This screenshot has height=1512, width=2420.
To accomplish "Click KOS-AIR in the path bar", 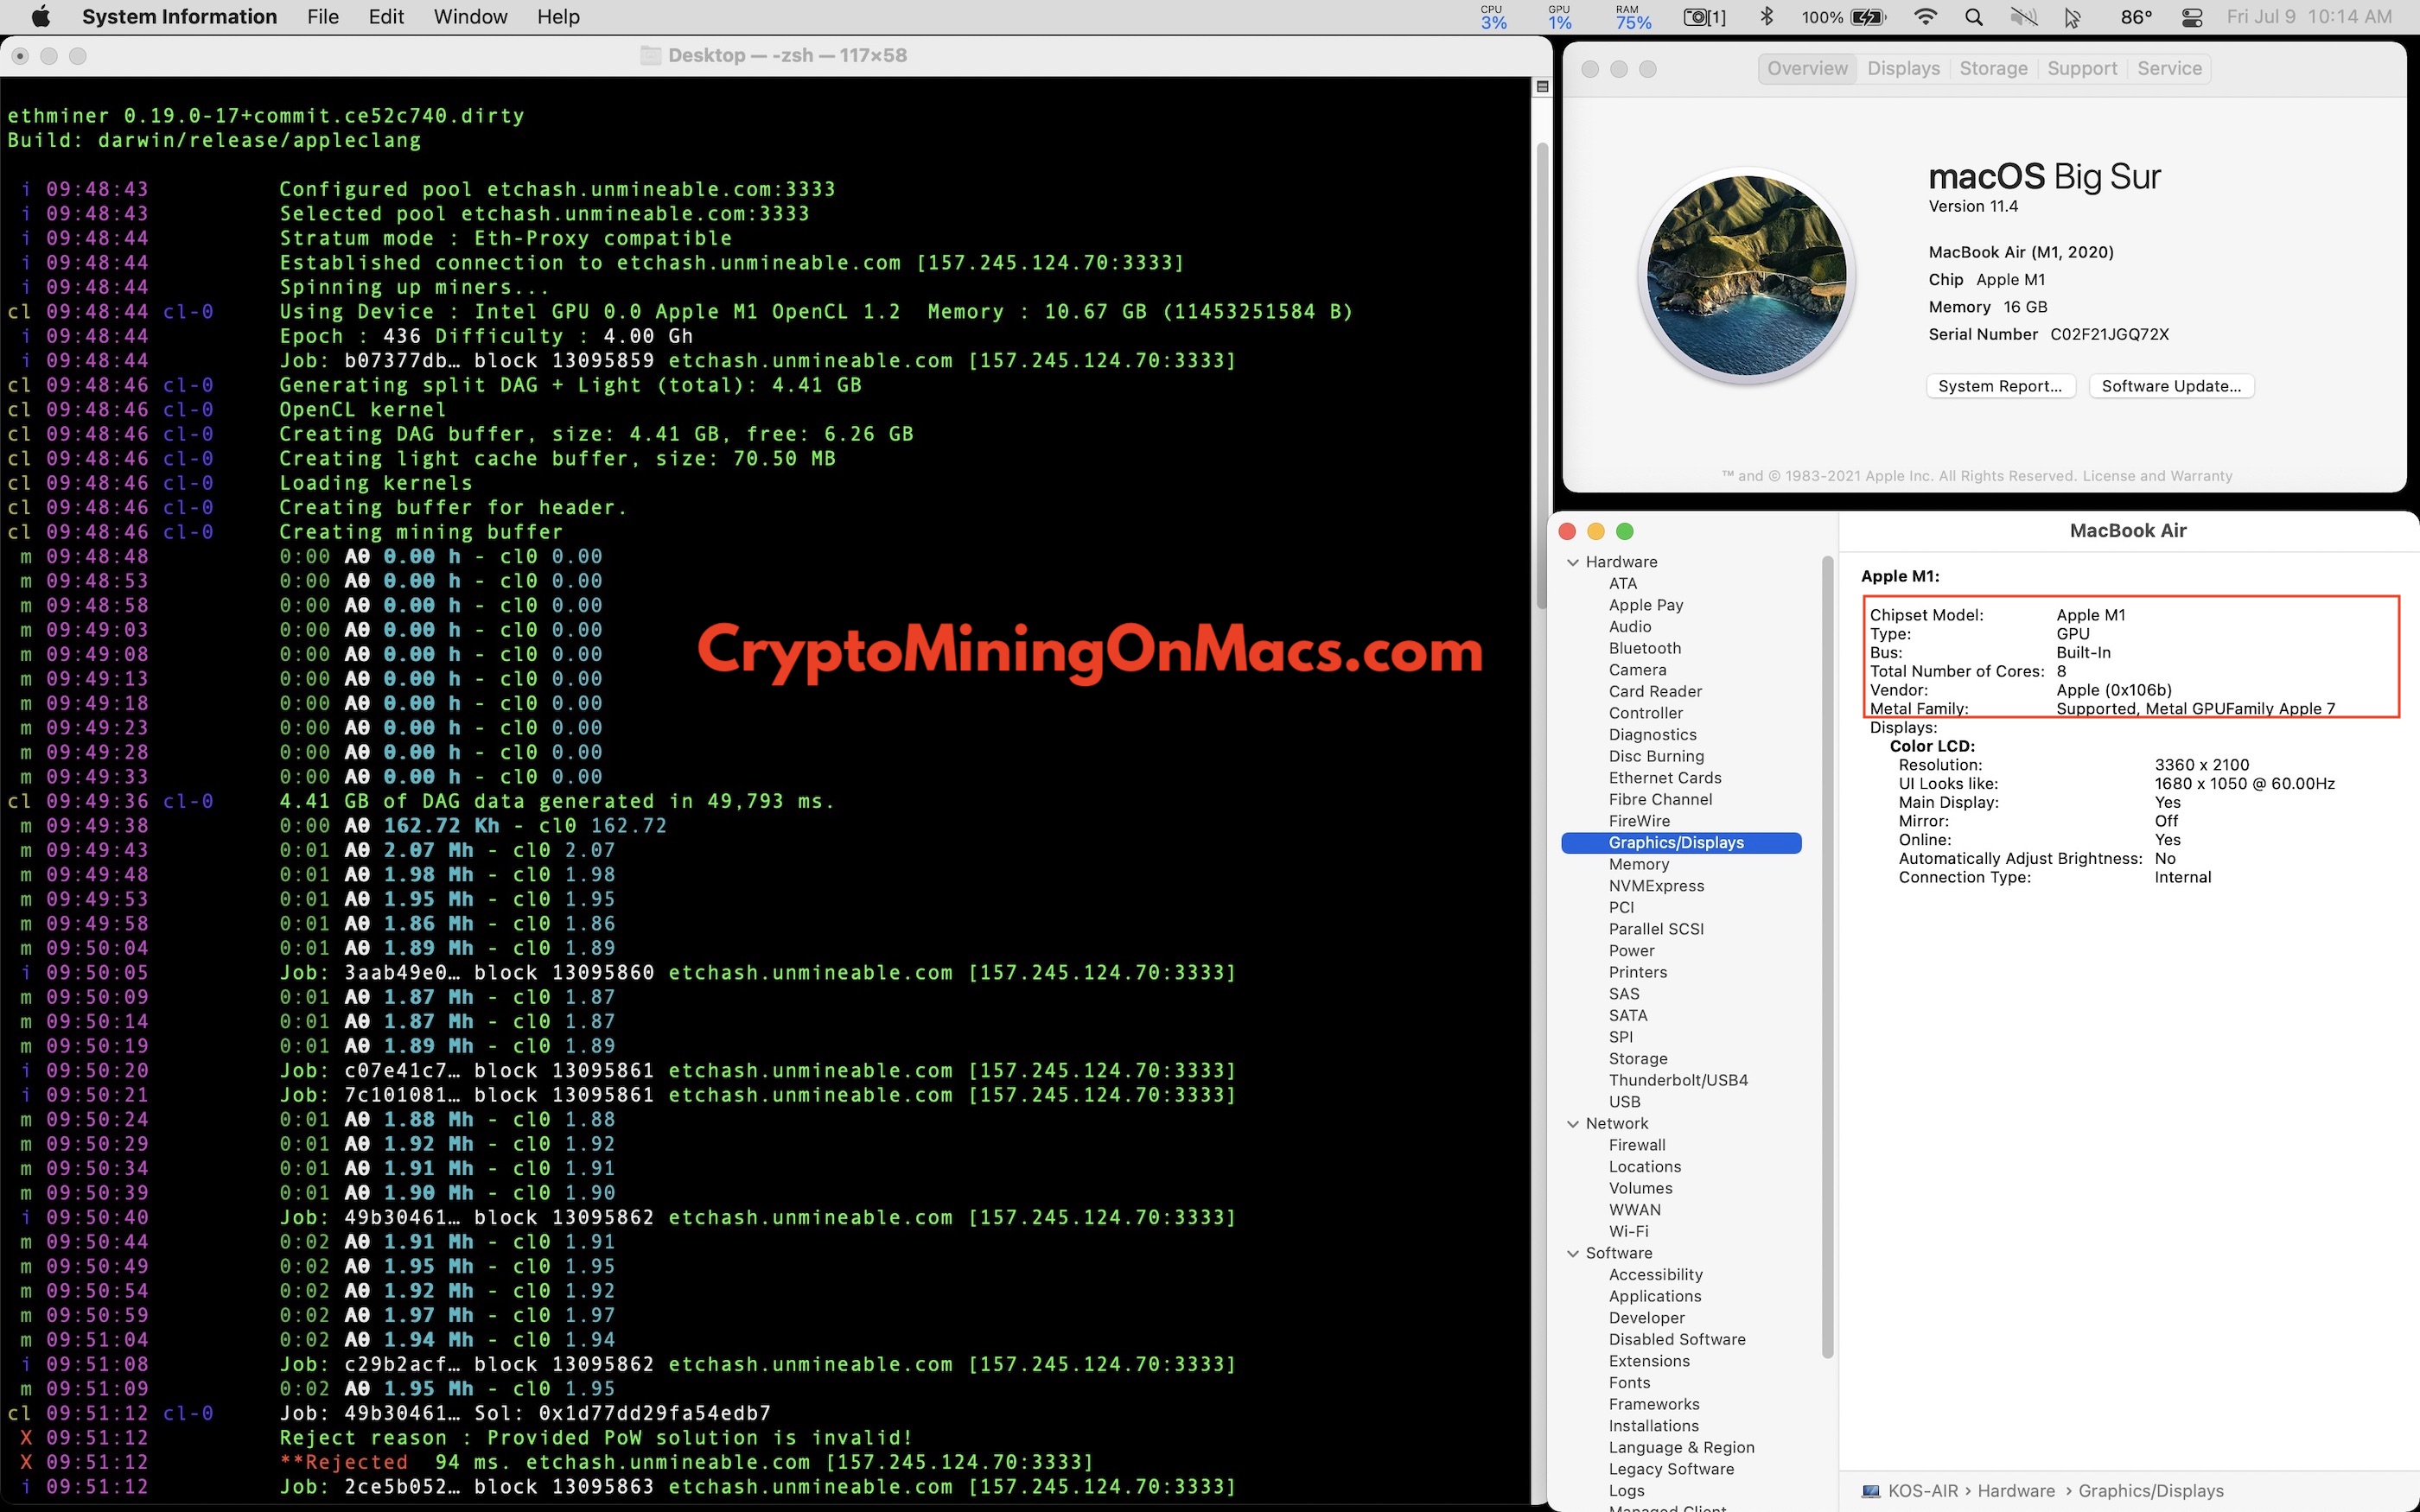I will (x=1922, y=1491).
